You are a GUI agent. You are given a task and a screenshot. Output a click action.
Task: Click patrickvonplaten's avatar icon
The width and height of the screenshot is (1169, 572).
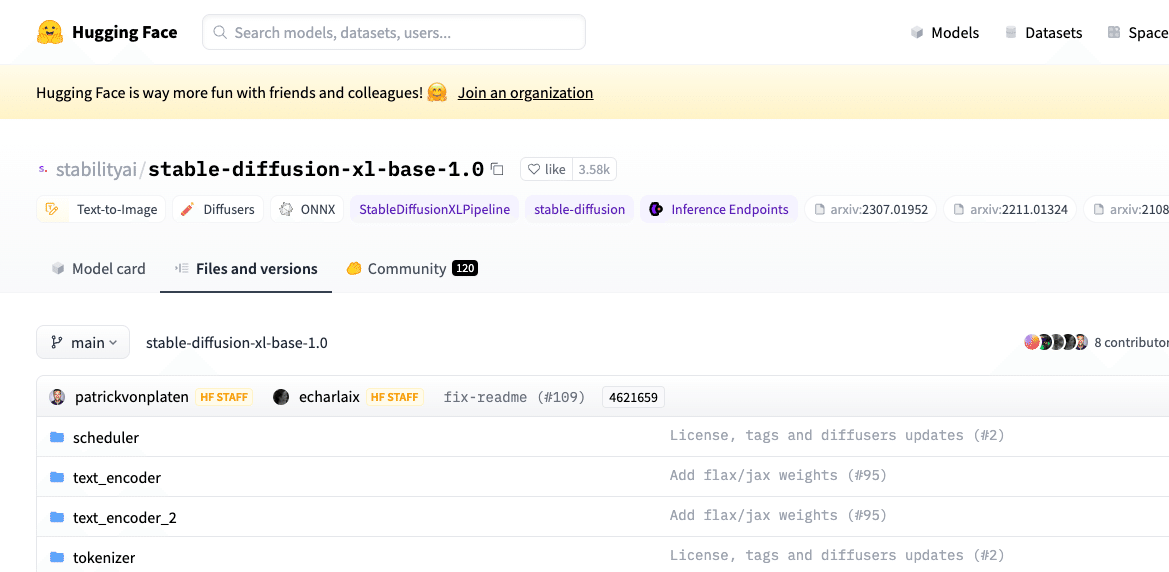click(x=58, y=397)
